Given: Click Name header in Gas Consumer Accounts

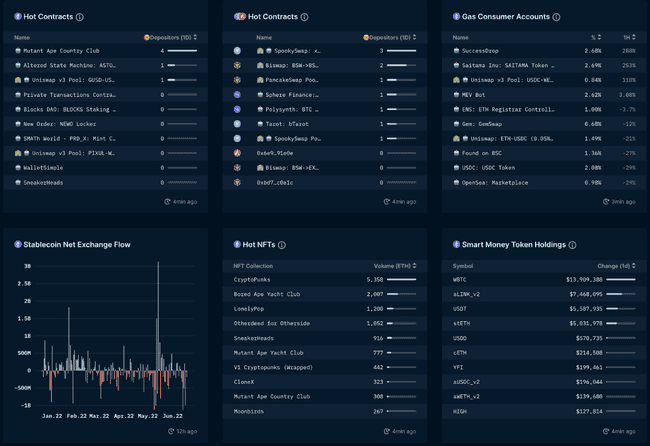Looking at the screenshot, I should pos(460,37).
